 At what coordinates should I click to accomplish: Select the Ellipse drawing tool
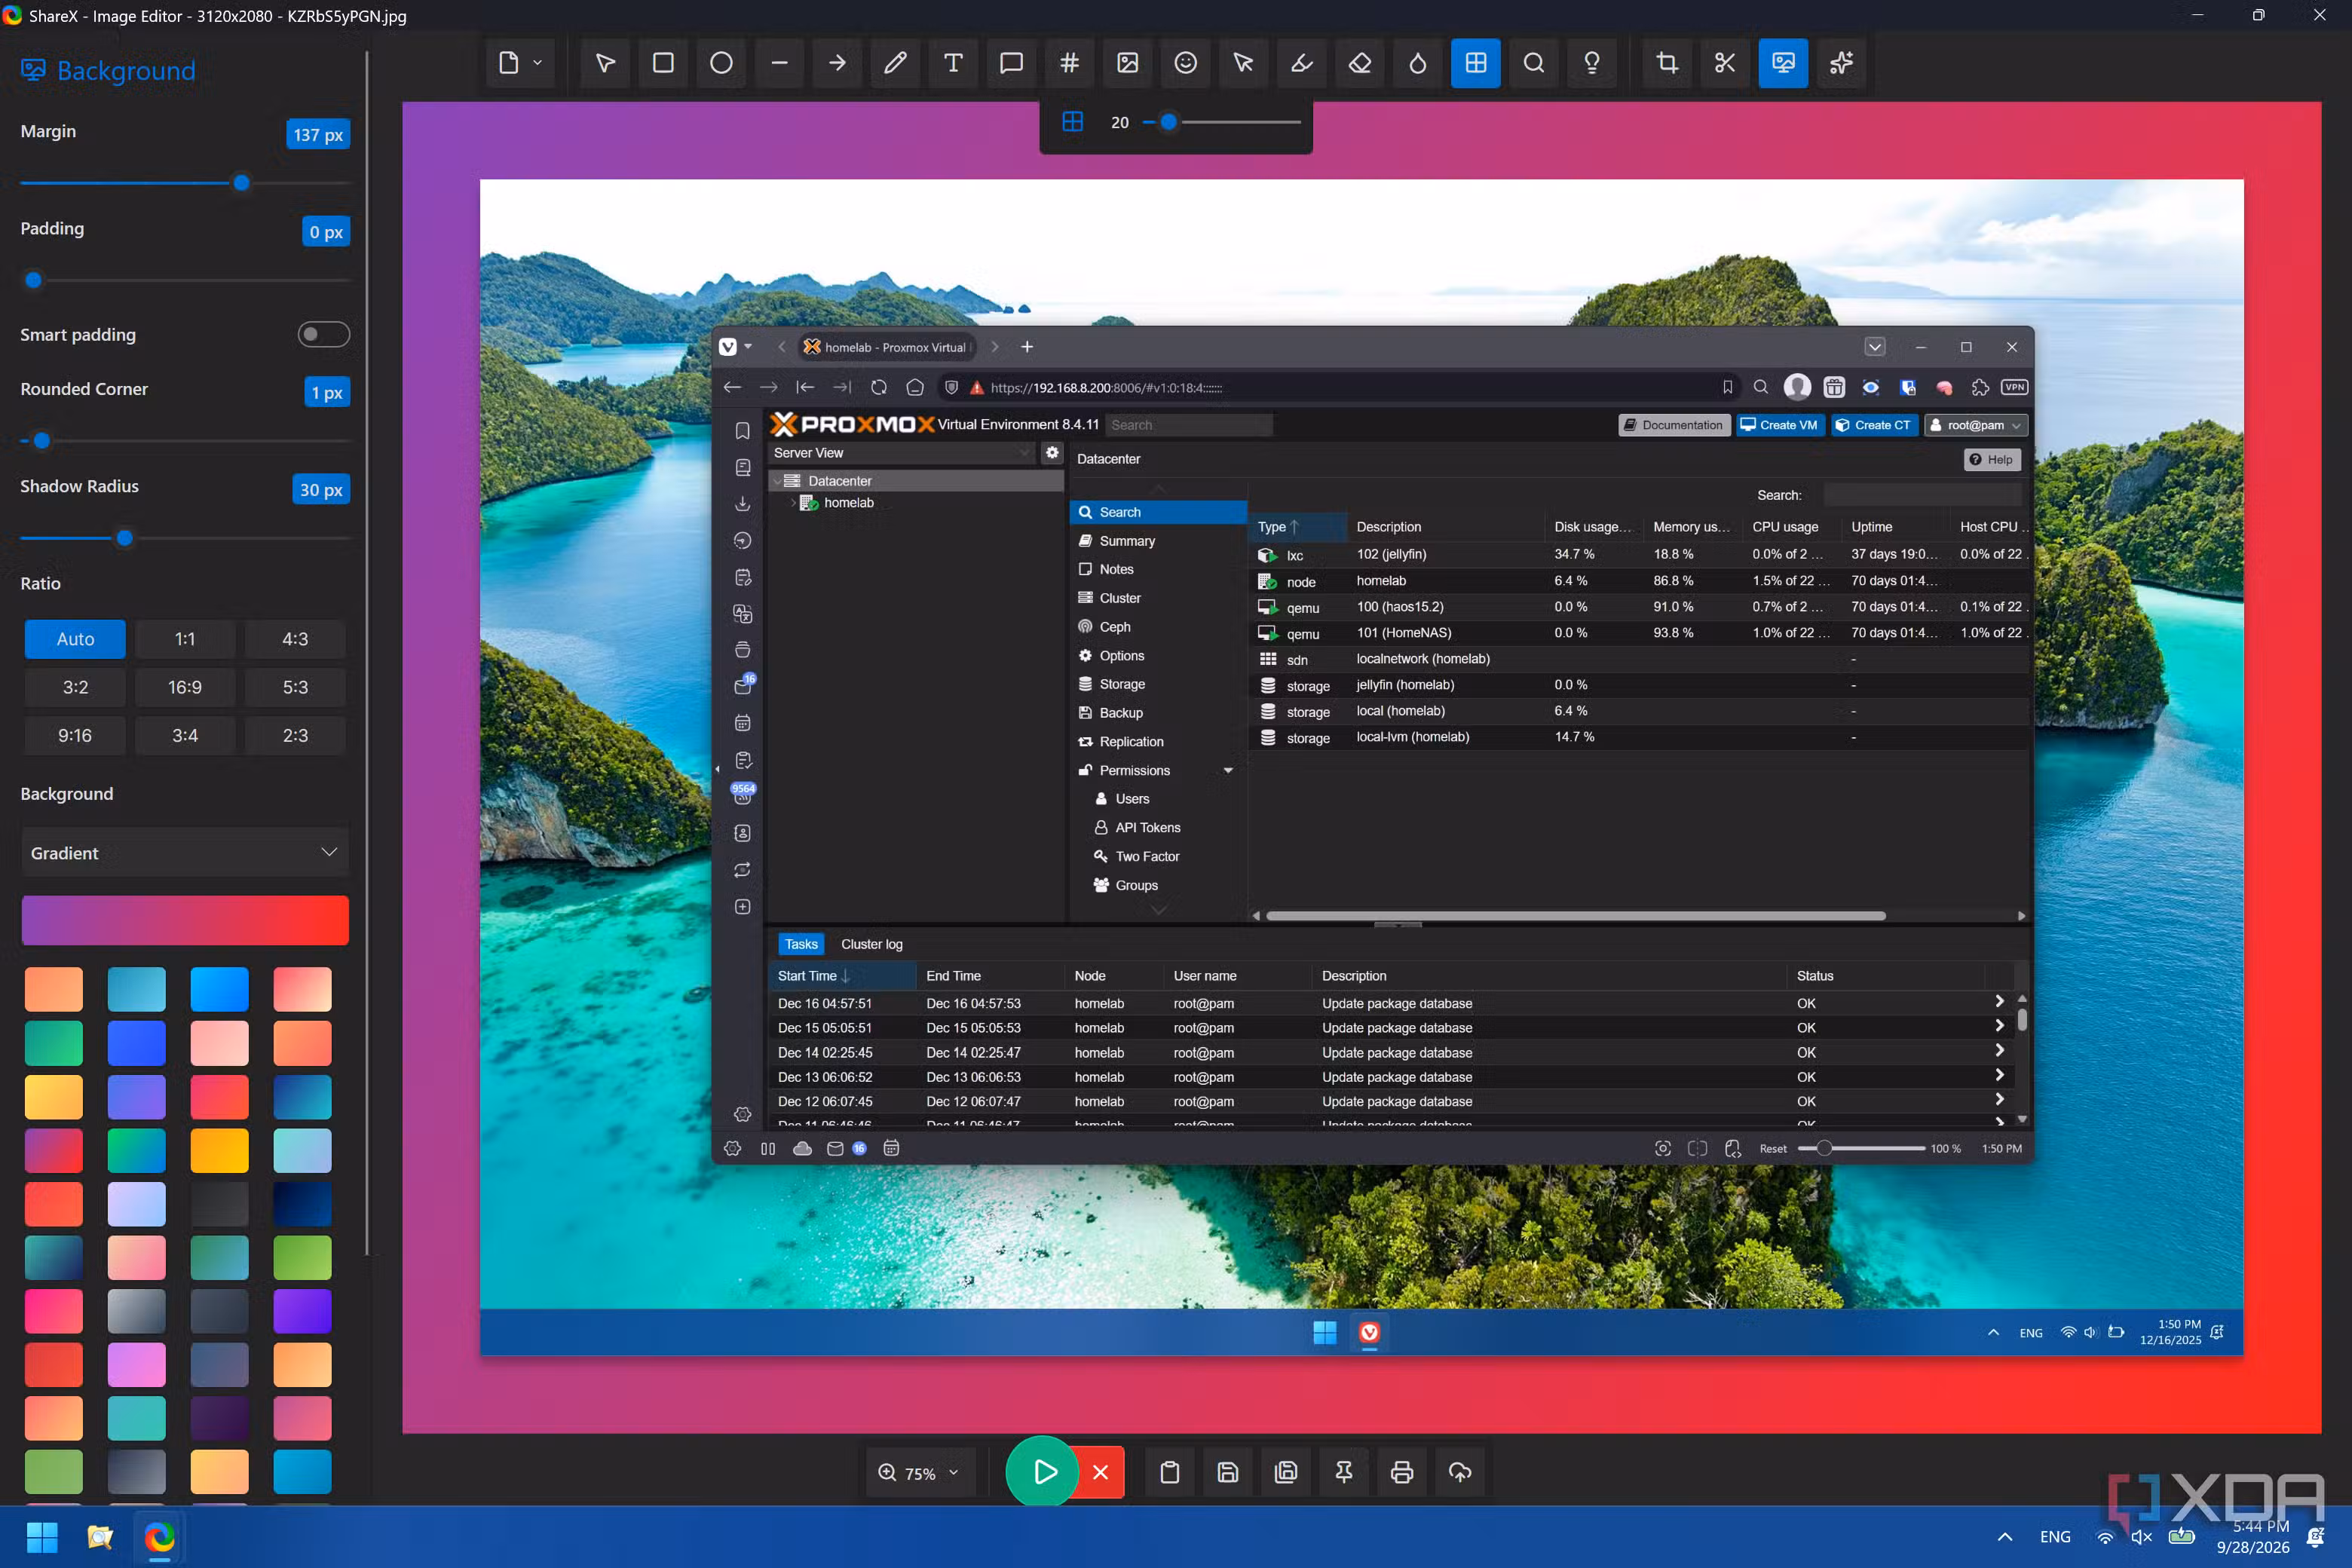tap(721, 63)
